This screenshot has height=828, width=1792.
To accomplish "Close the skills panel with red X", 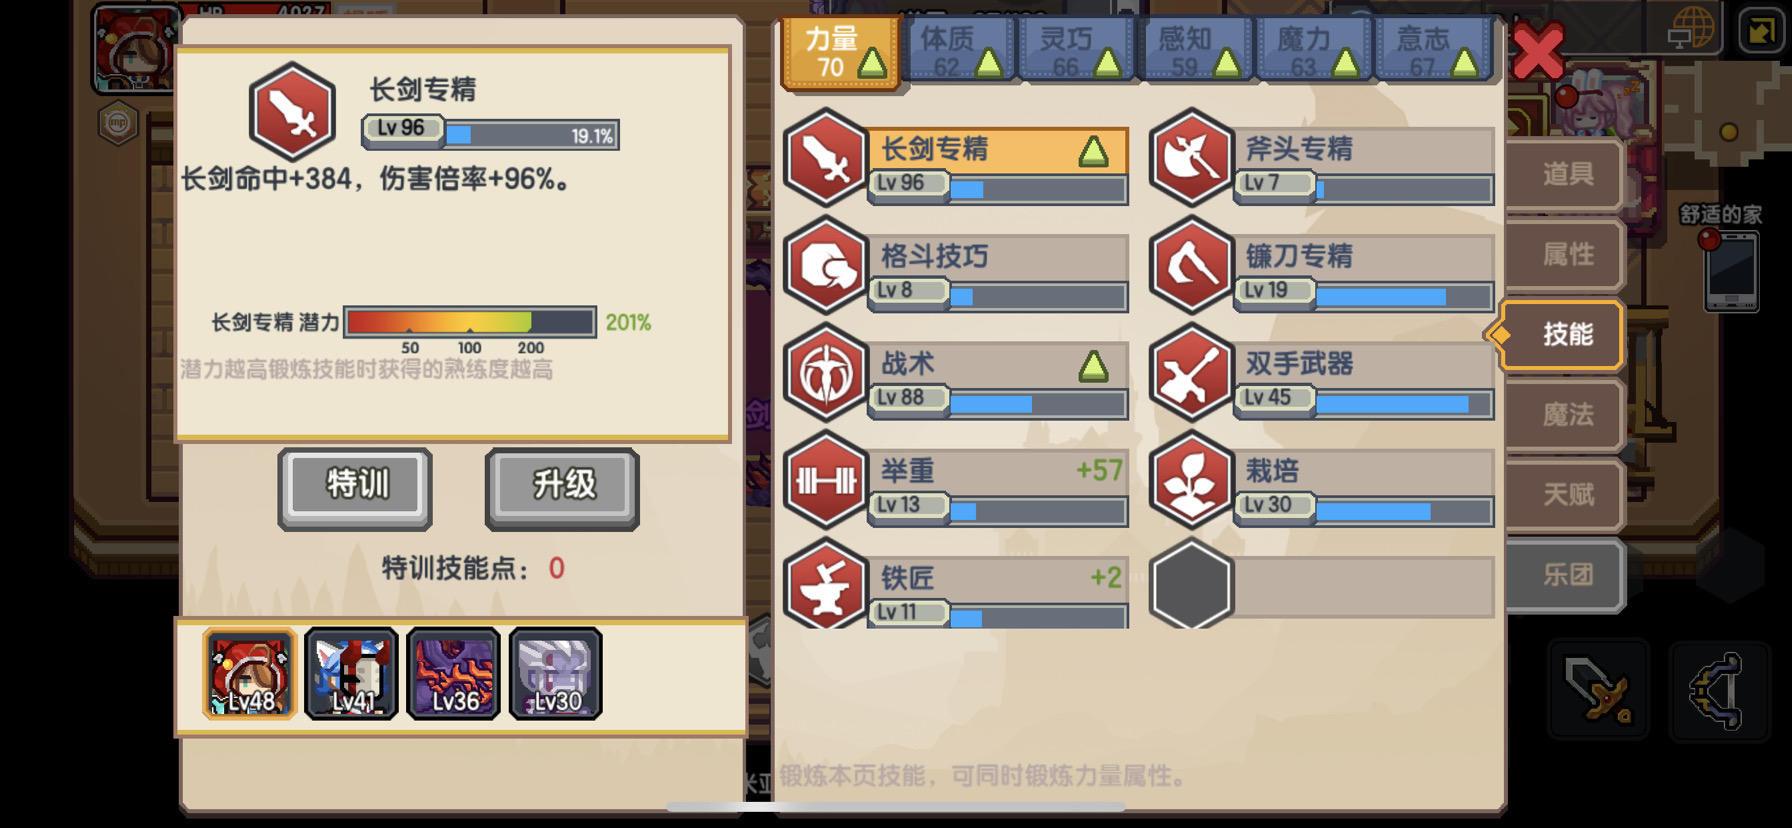I will tap(1538, 51).
